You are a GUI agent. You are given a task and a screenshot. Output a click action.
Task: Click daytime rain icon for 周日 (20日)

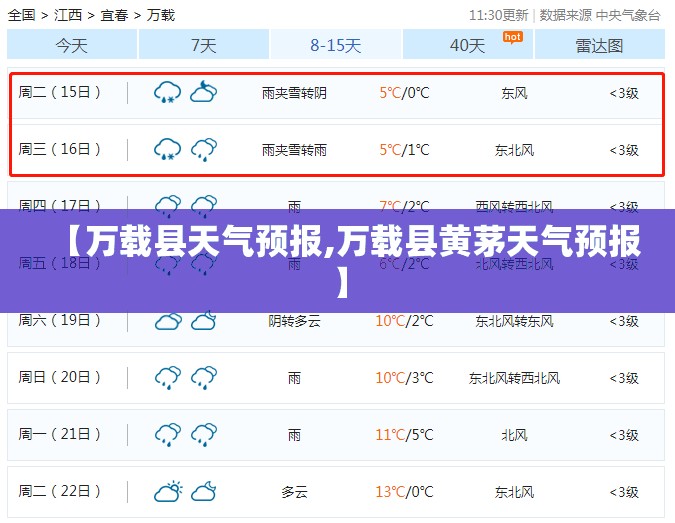[168, 378]
